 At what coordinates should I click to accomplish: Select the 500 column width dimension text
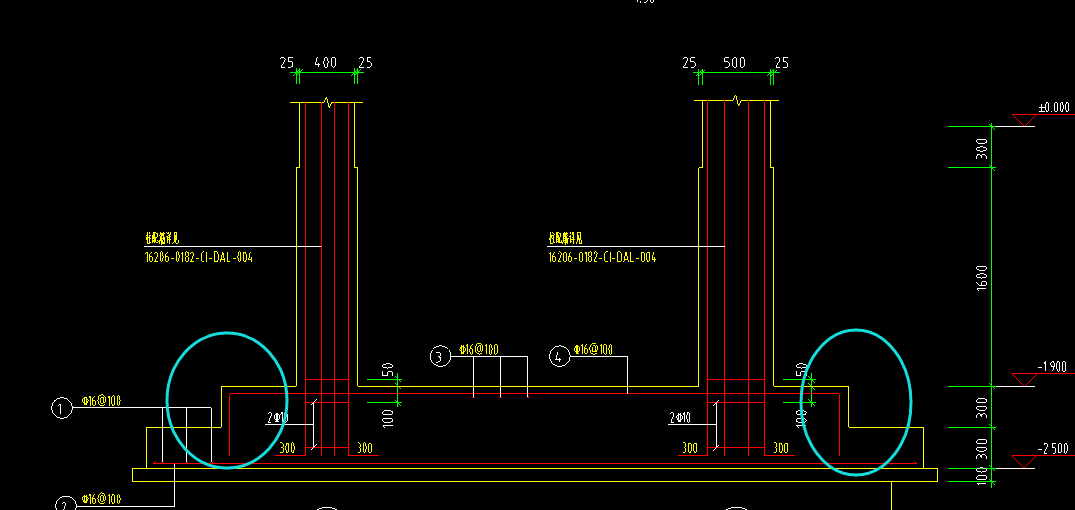point(734,63)
